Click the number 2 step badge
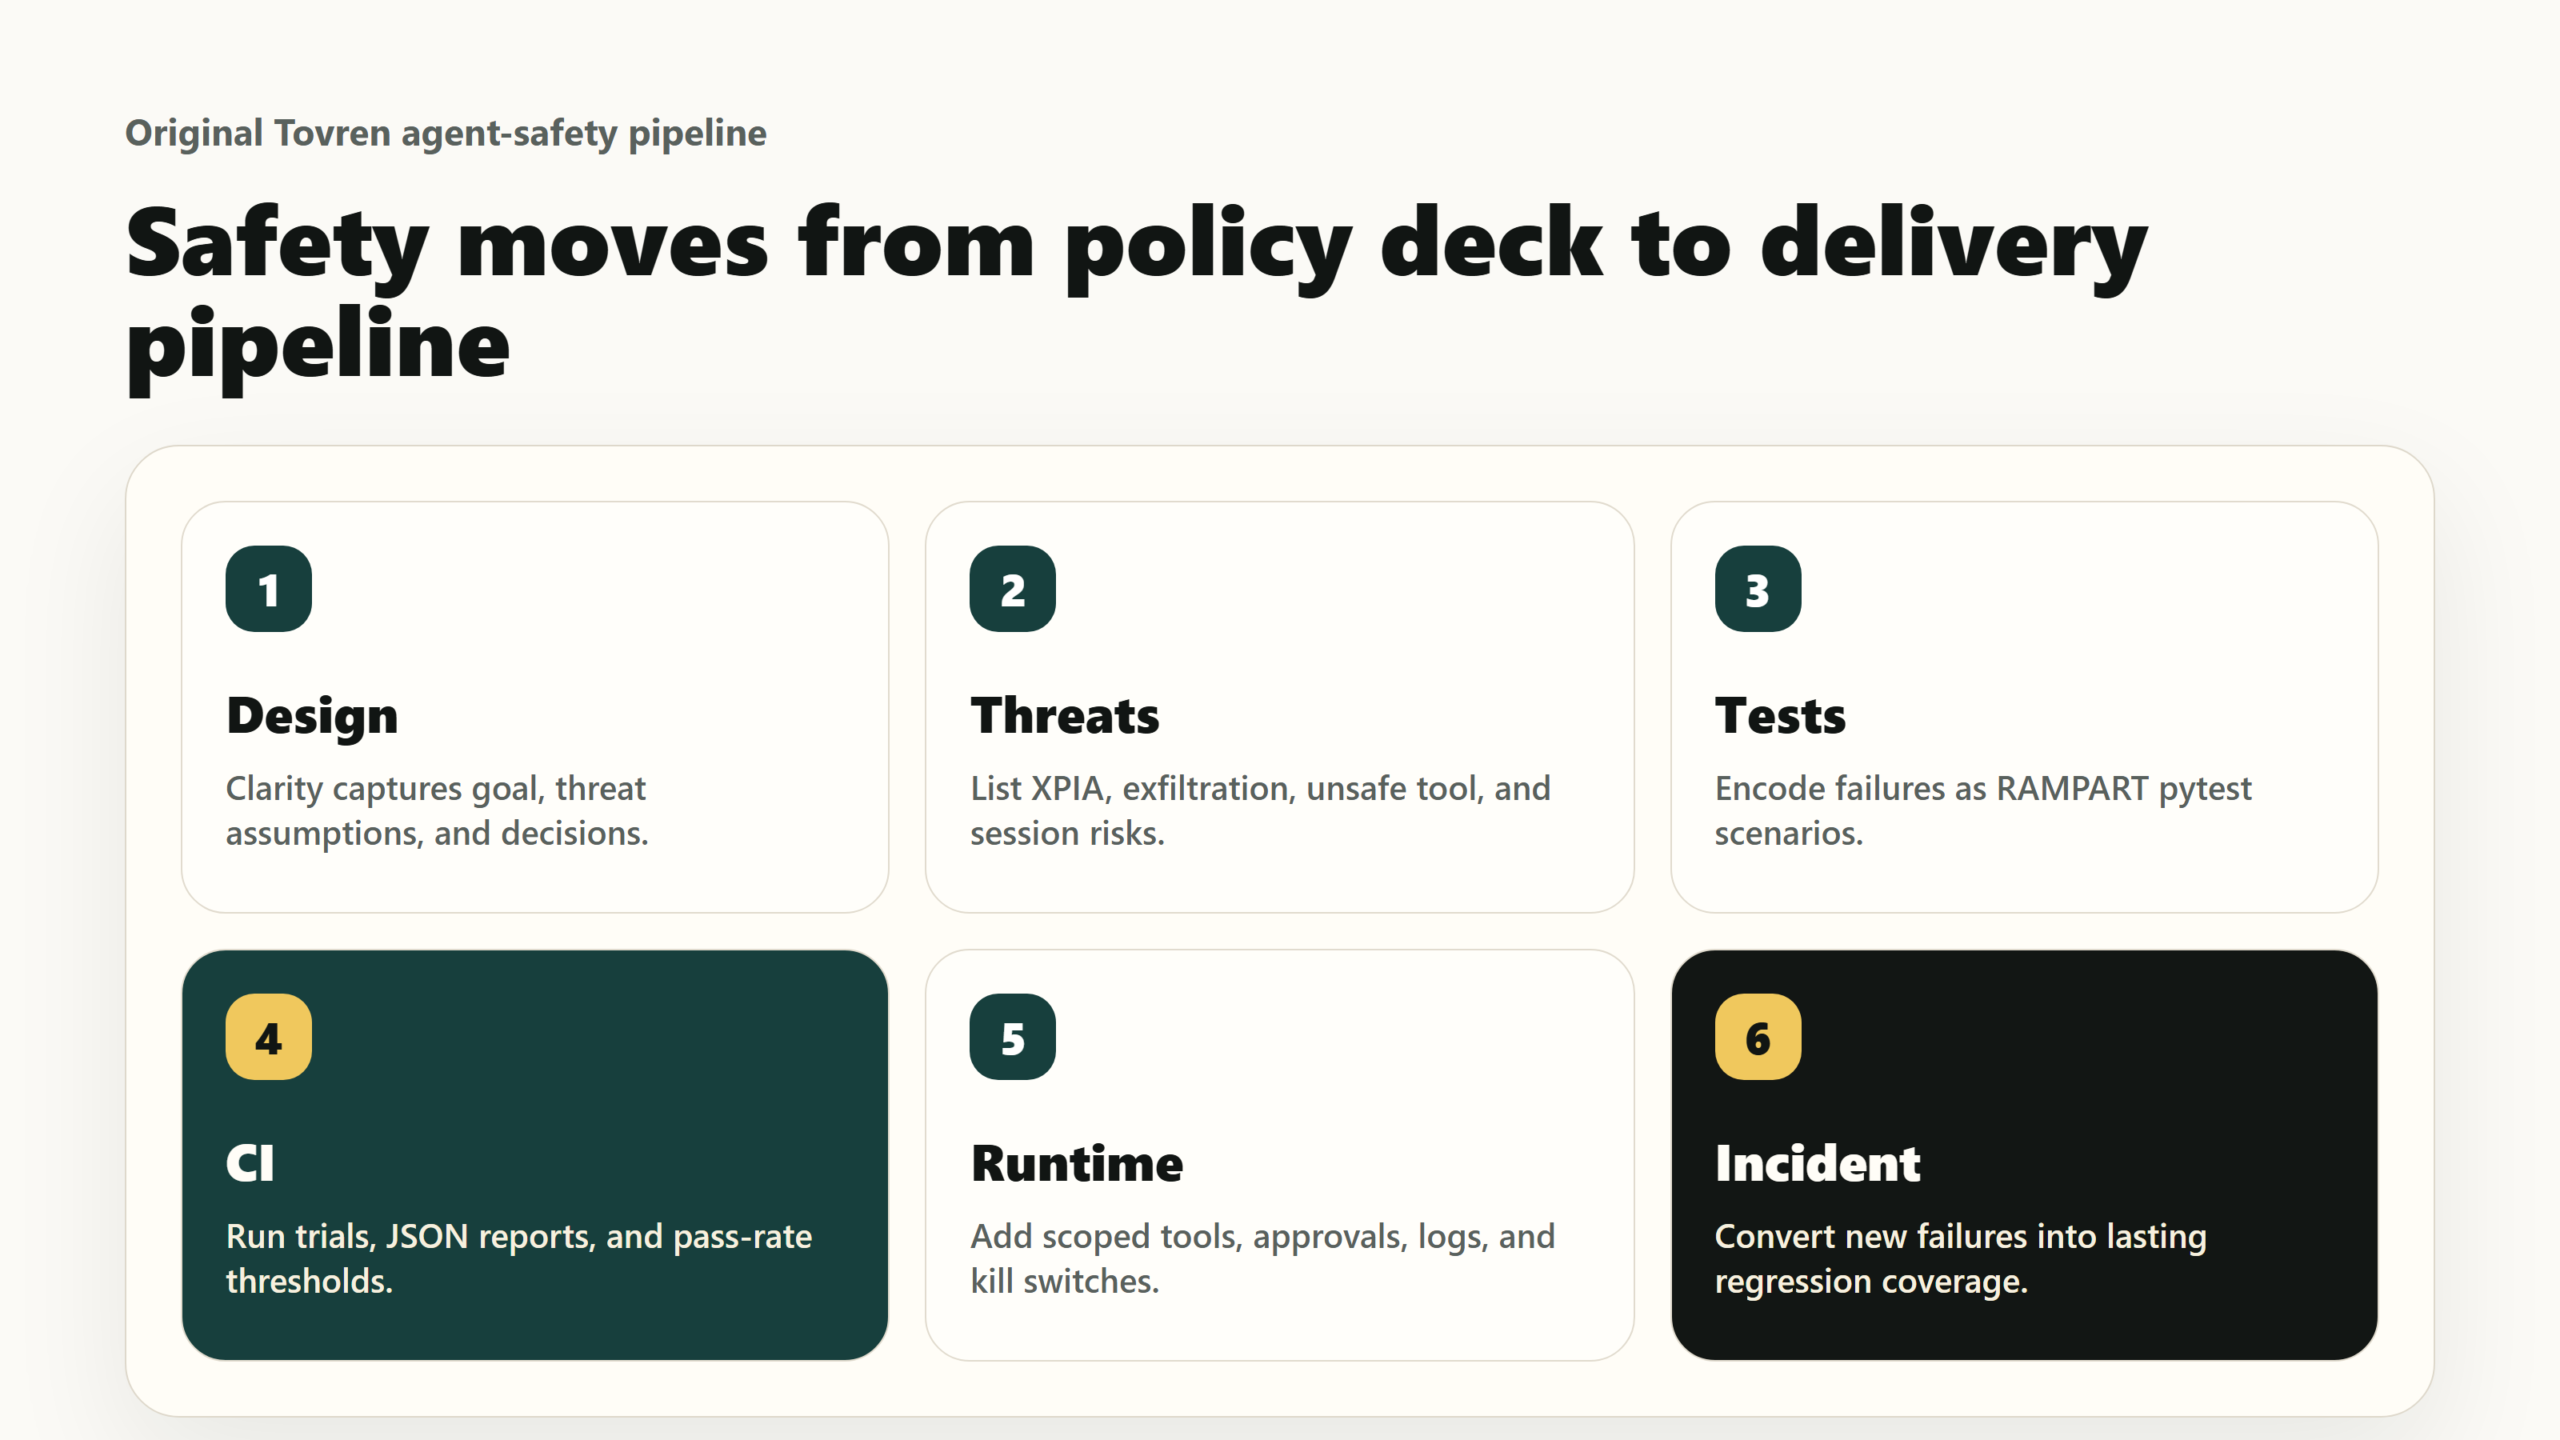The width and height of the screenshot is (2560, 1440). click(1012, 588)
